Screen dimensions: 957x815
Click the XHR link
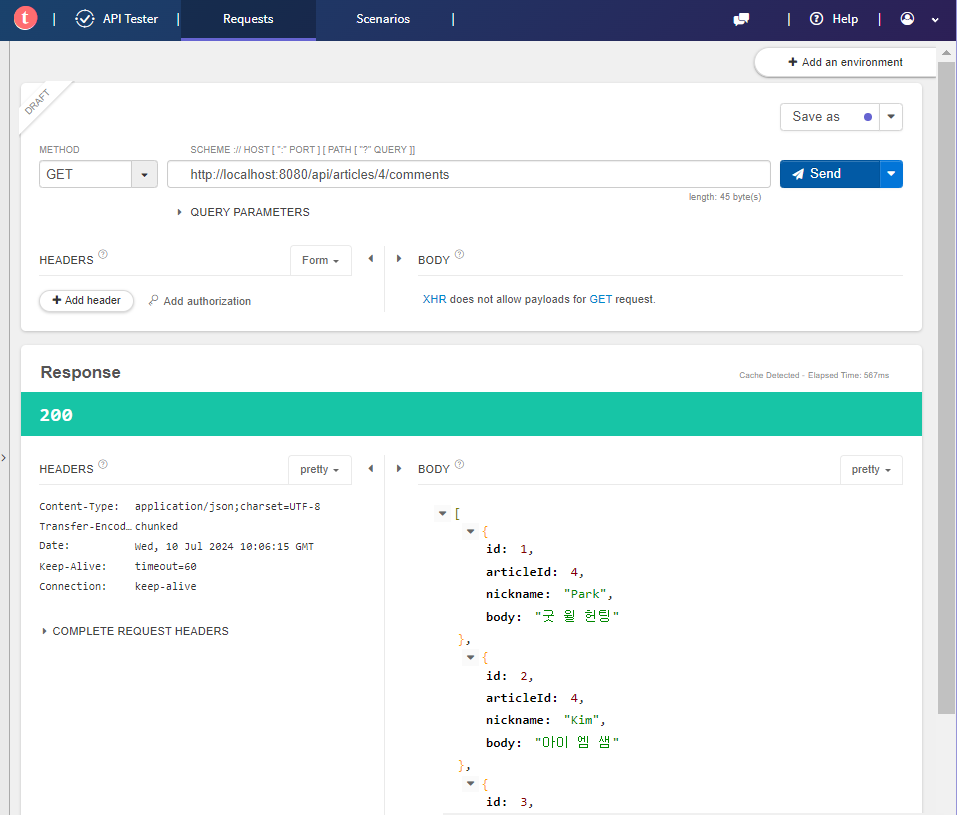pyautogui.click(x=435, y=299)
